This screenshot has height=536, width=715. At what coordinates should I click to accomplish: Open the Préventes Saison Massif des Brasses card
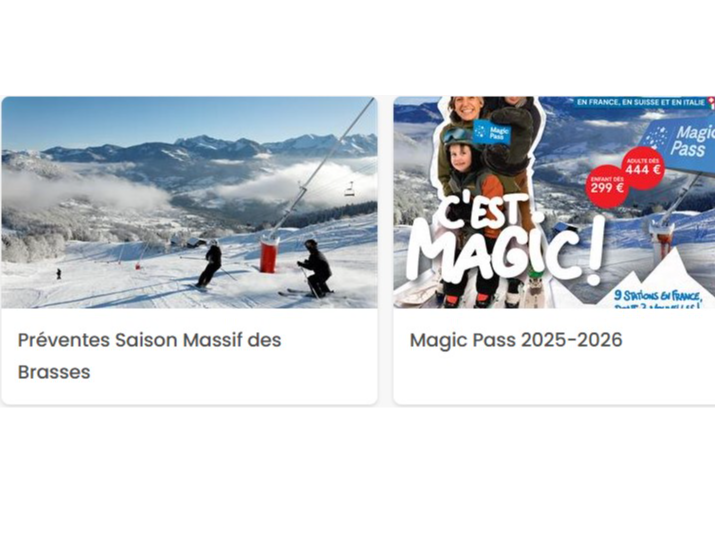pos(189,250)
